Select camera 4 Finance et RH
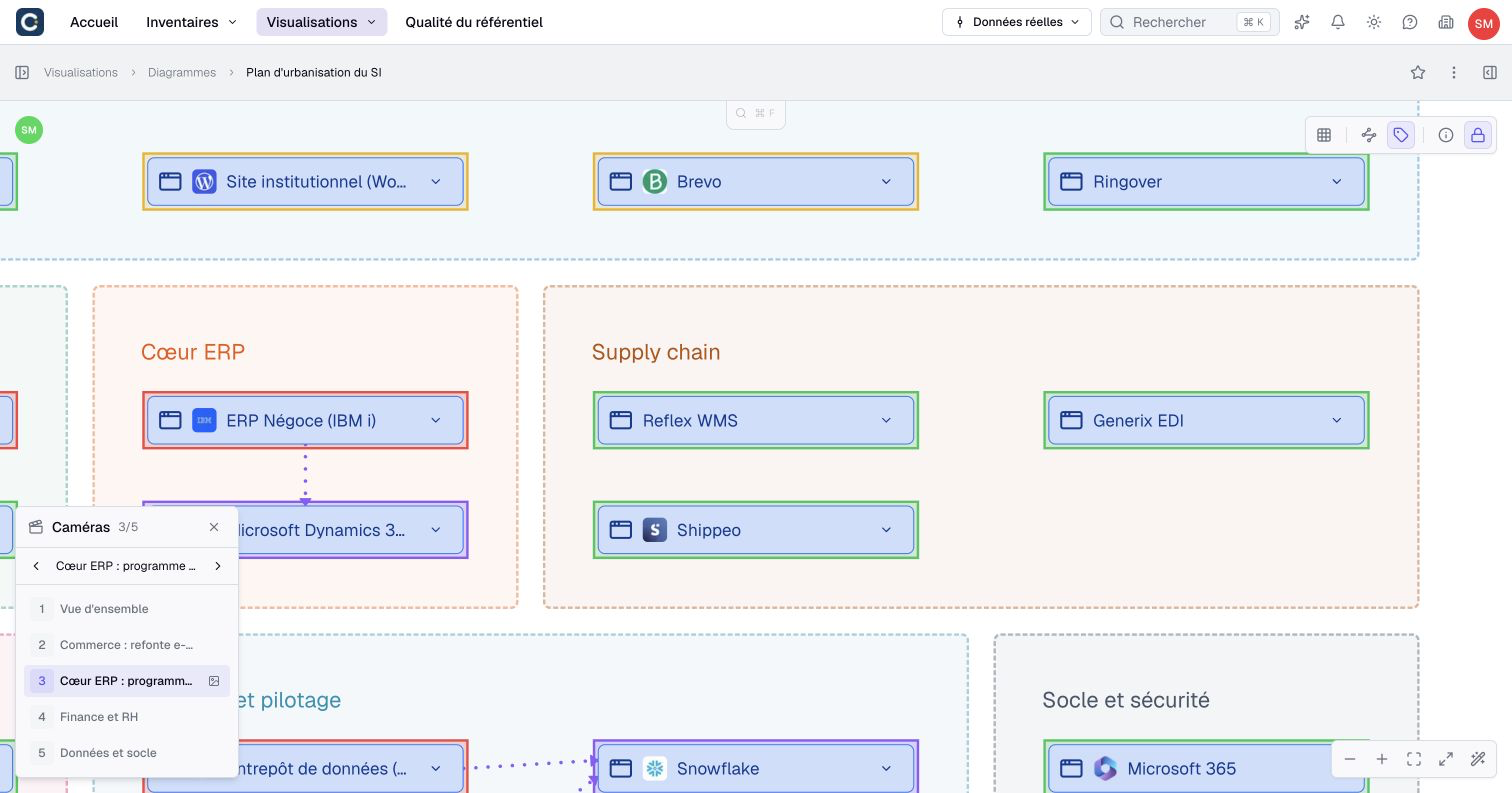 (x=127, y=717)
